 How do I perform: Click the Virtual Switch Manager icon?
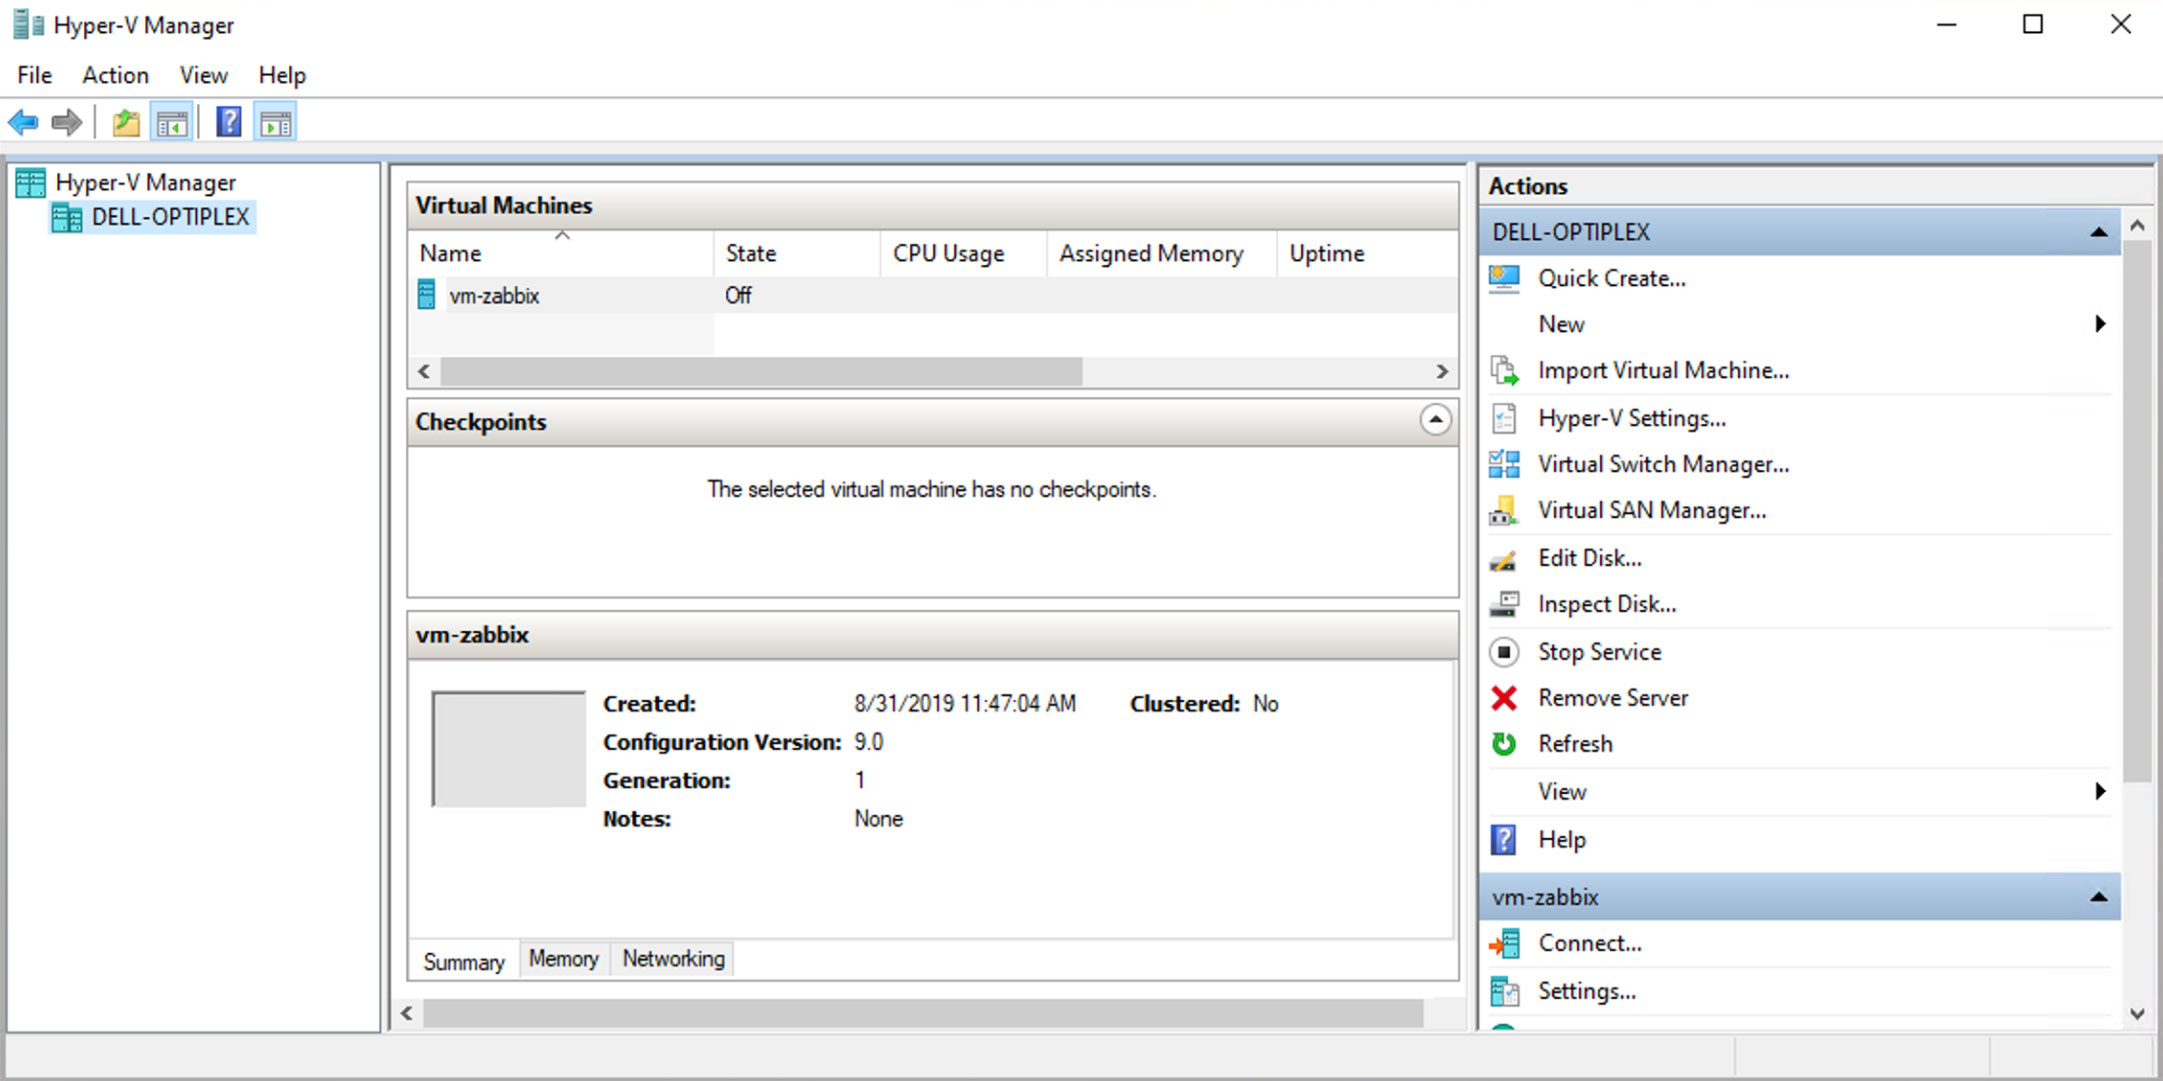1508,465
